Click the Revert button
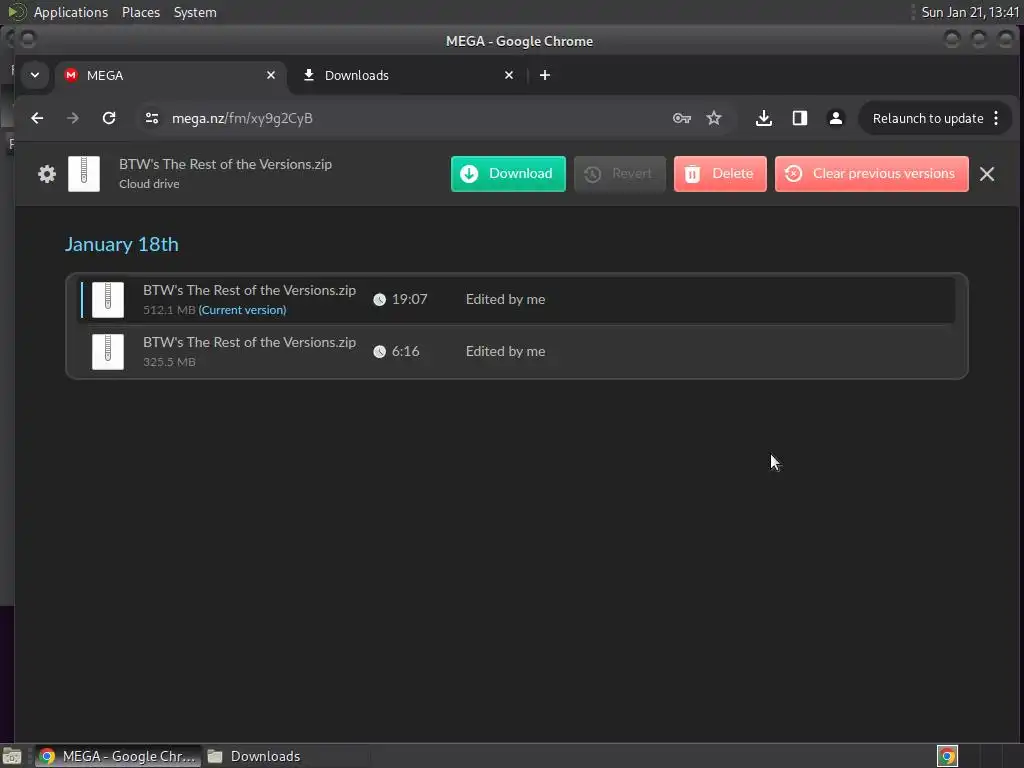Screen dimensions: 1024x768 [x=620, y=174]
